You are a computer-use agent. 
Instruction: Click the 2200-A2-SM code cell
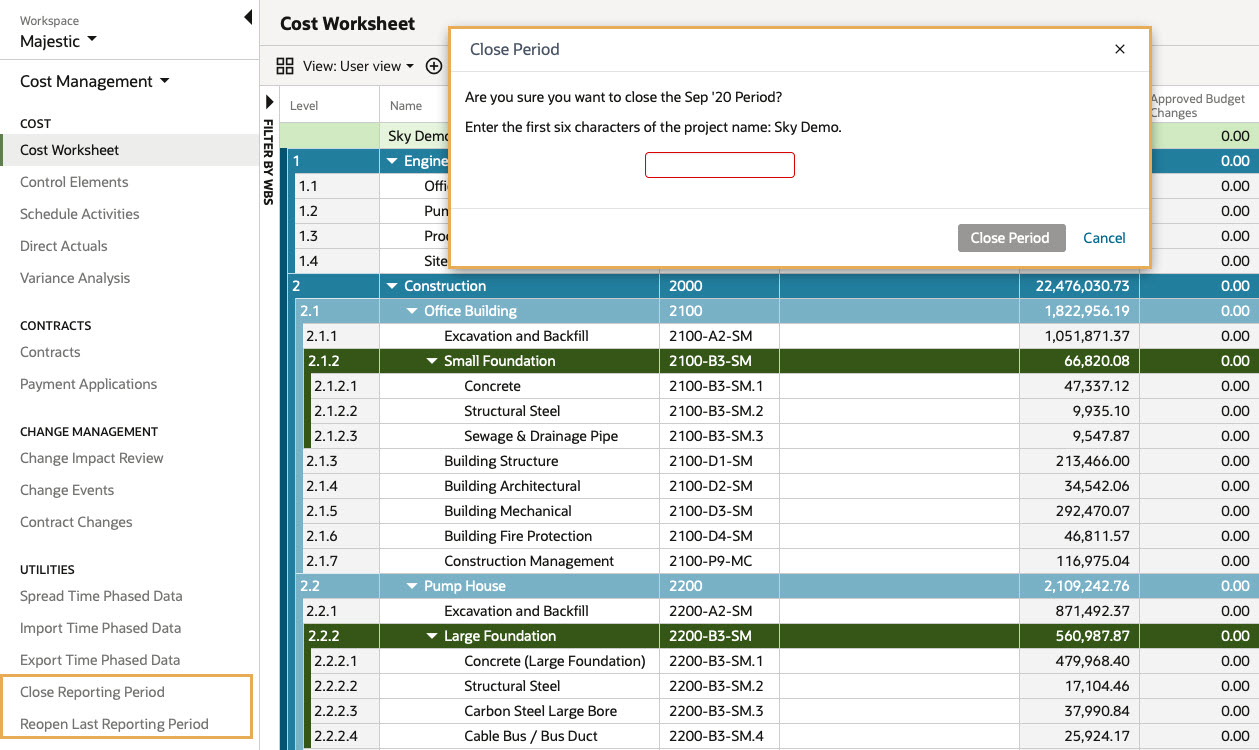[719, 611]
